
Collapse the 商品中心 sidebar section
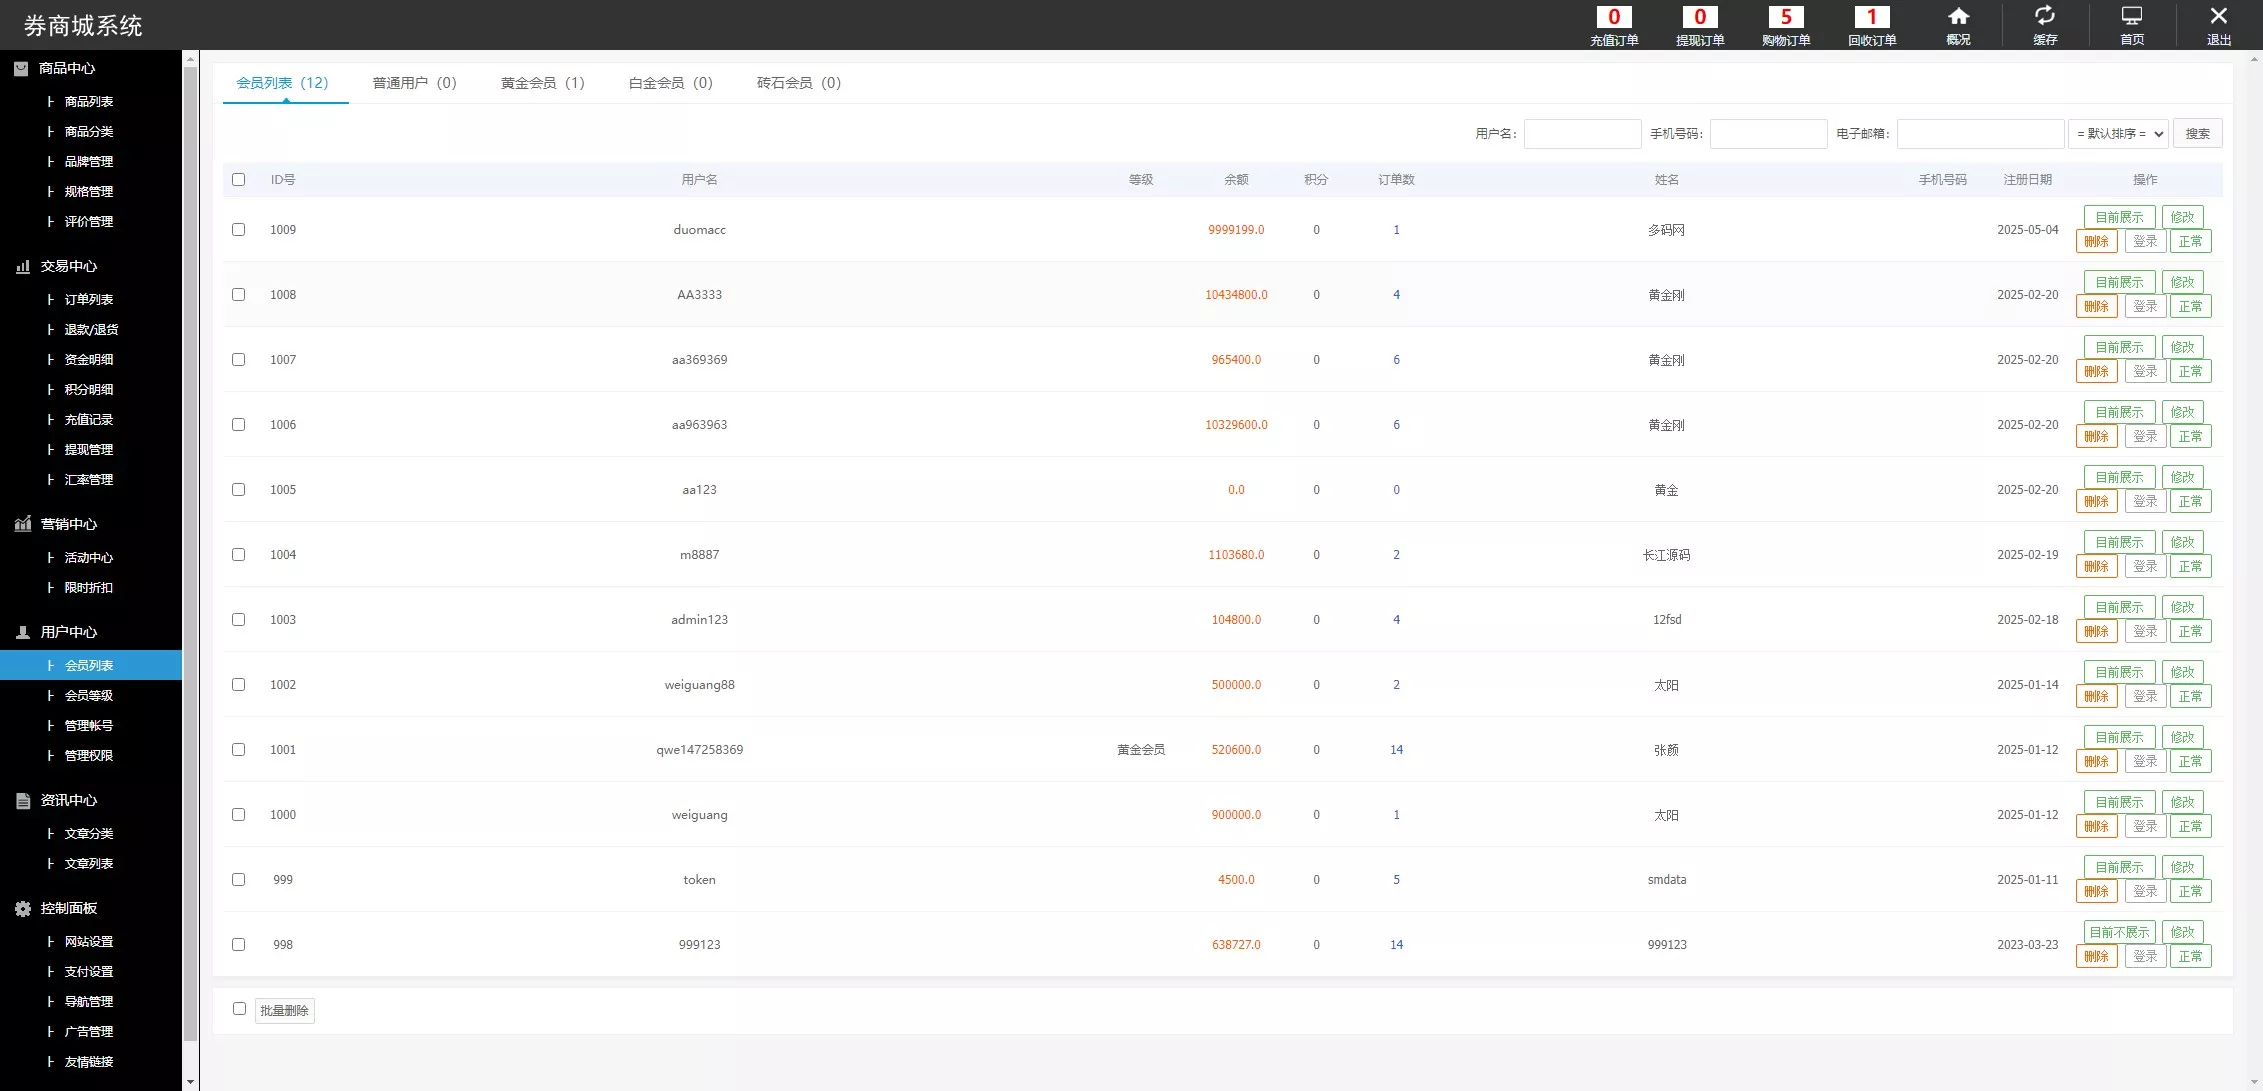tap(67, 68)
